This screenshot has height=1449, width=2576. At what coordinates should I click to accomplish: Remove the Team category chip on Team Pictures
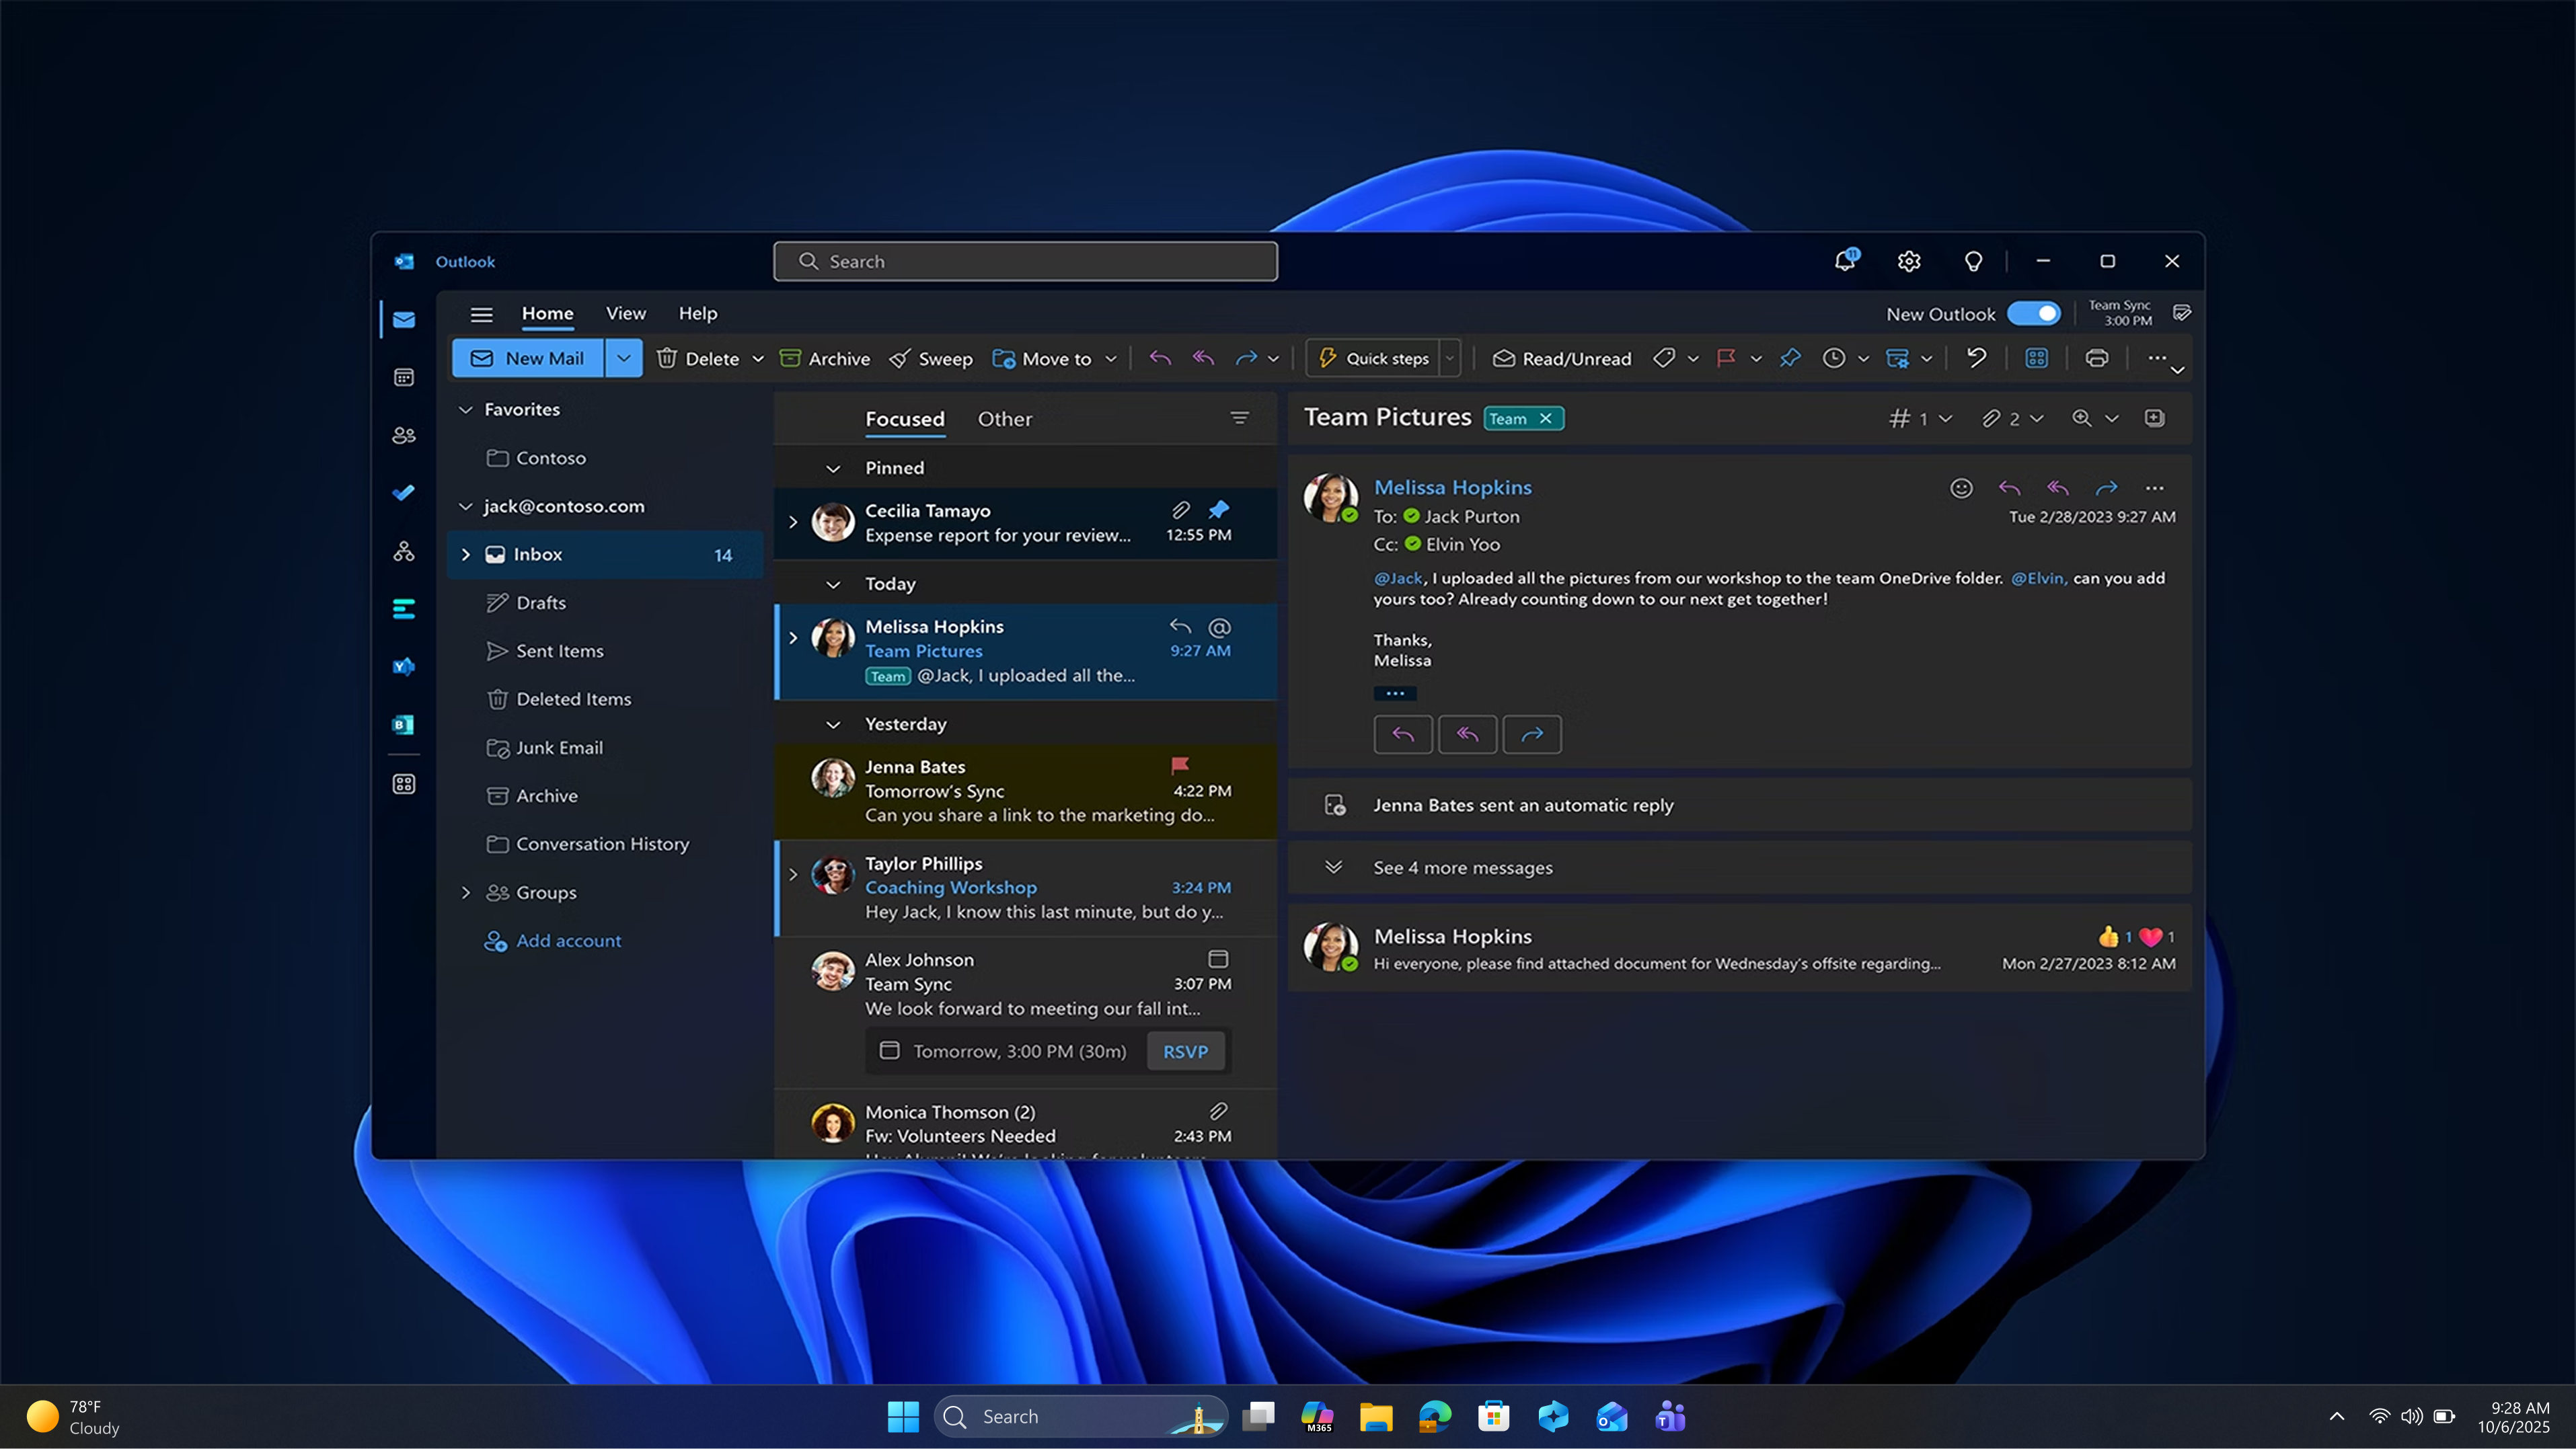(x=1546, y=417)
